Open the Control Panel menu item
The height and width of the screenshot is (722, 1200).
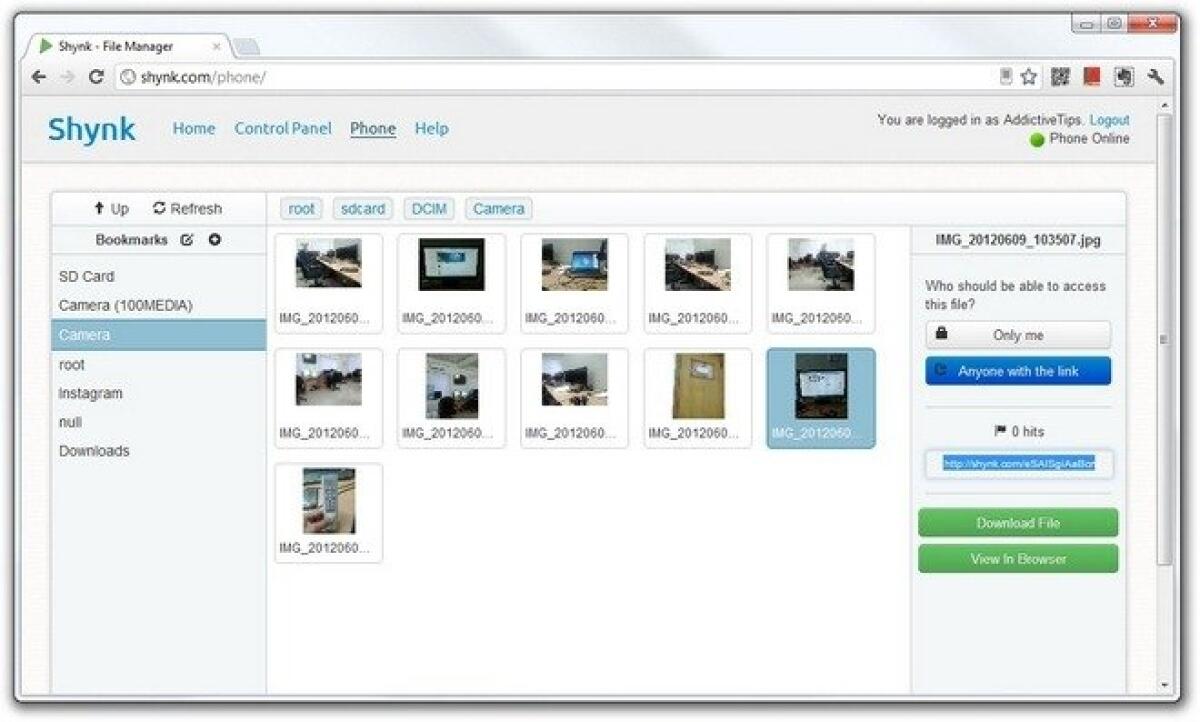[x=282, y=128]
